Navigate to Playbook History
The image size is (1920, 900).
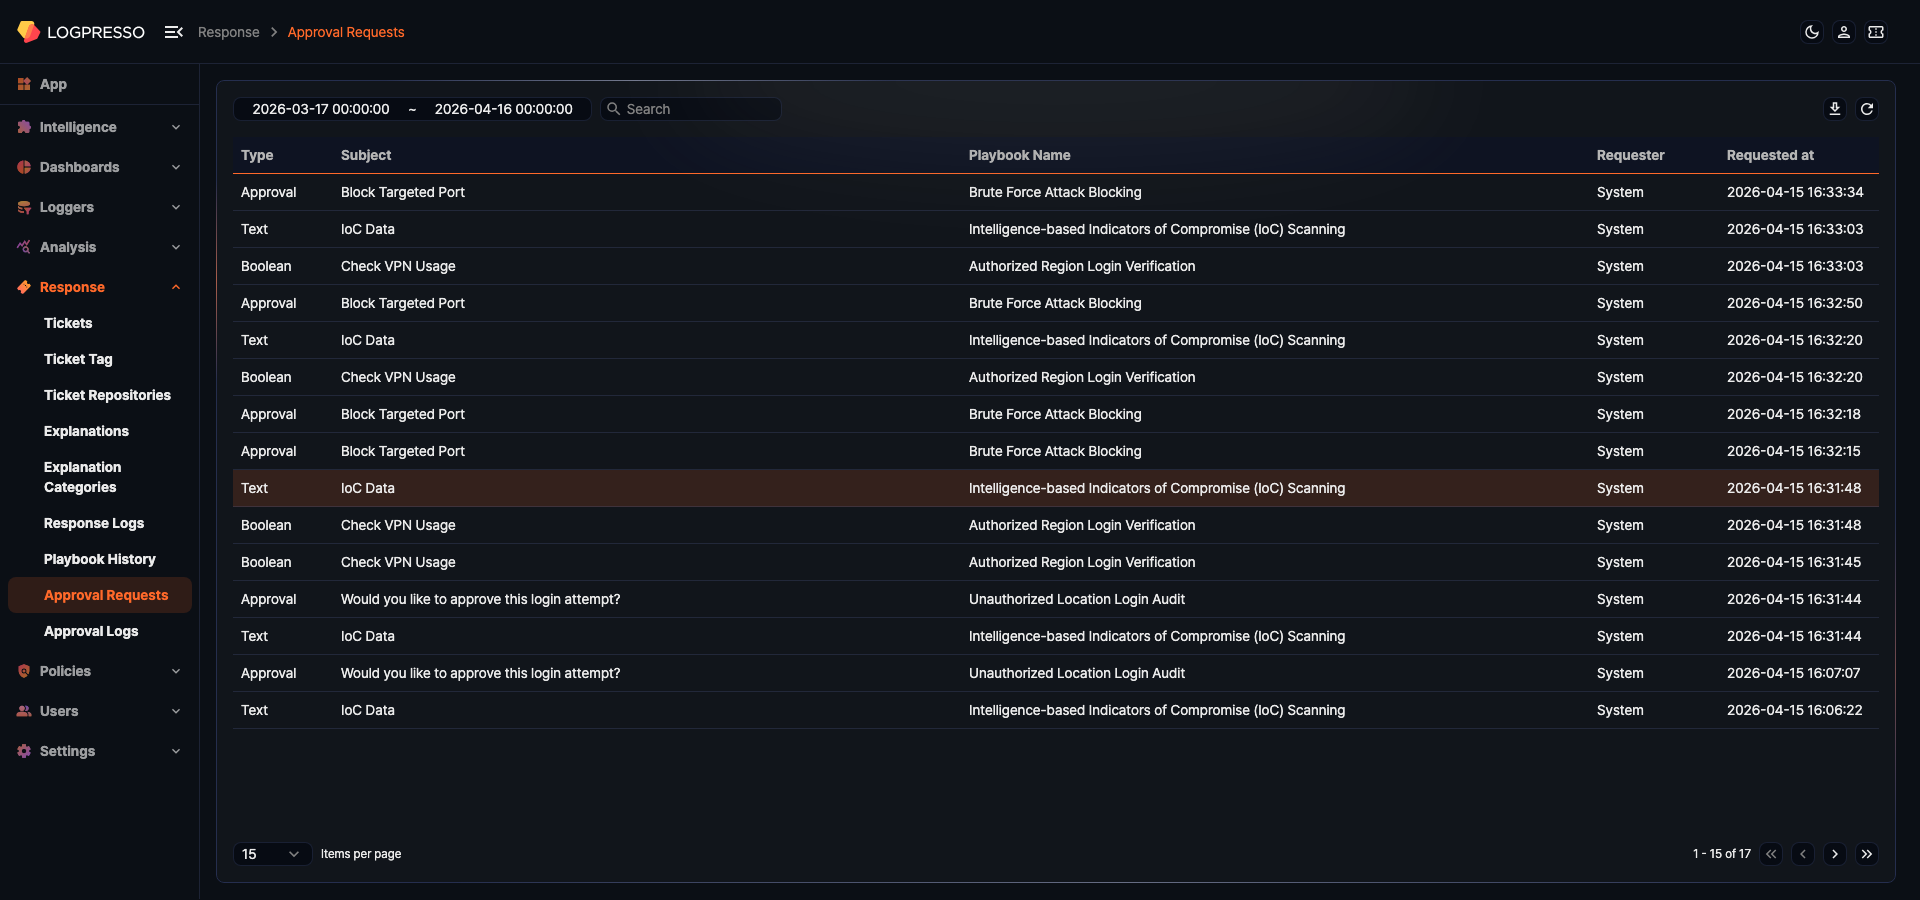pos(99,559)
